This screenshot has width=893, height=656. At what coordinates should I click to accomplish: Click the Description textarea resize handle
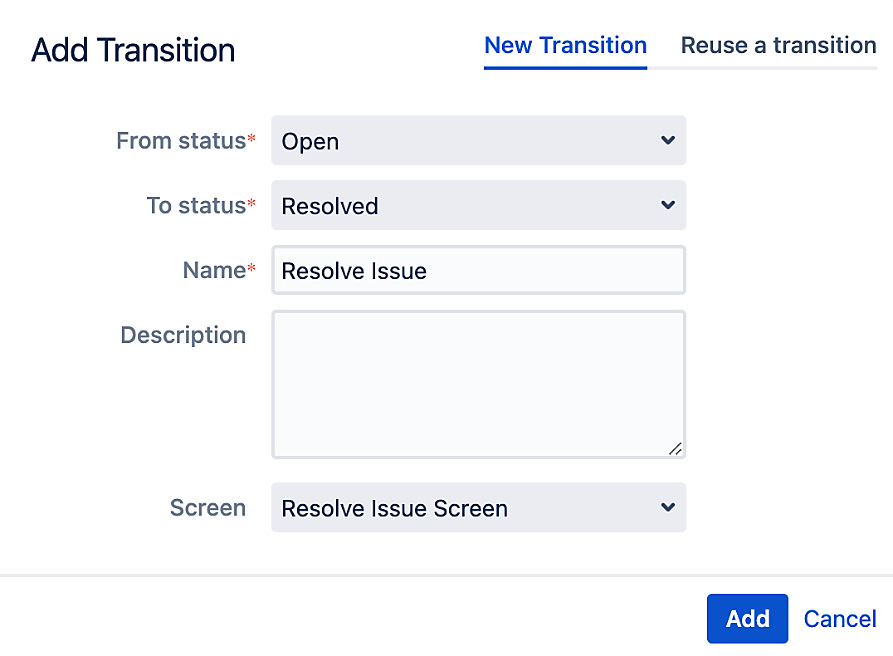pos(676,448)
